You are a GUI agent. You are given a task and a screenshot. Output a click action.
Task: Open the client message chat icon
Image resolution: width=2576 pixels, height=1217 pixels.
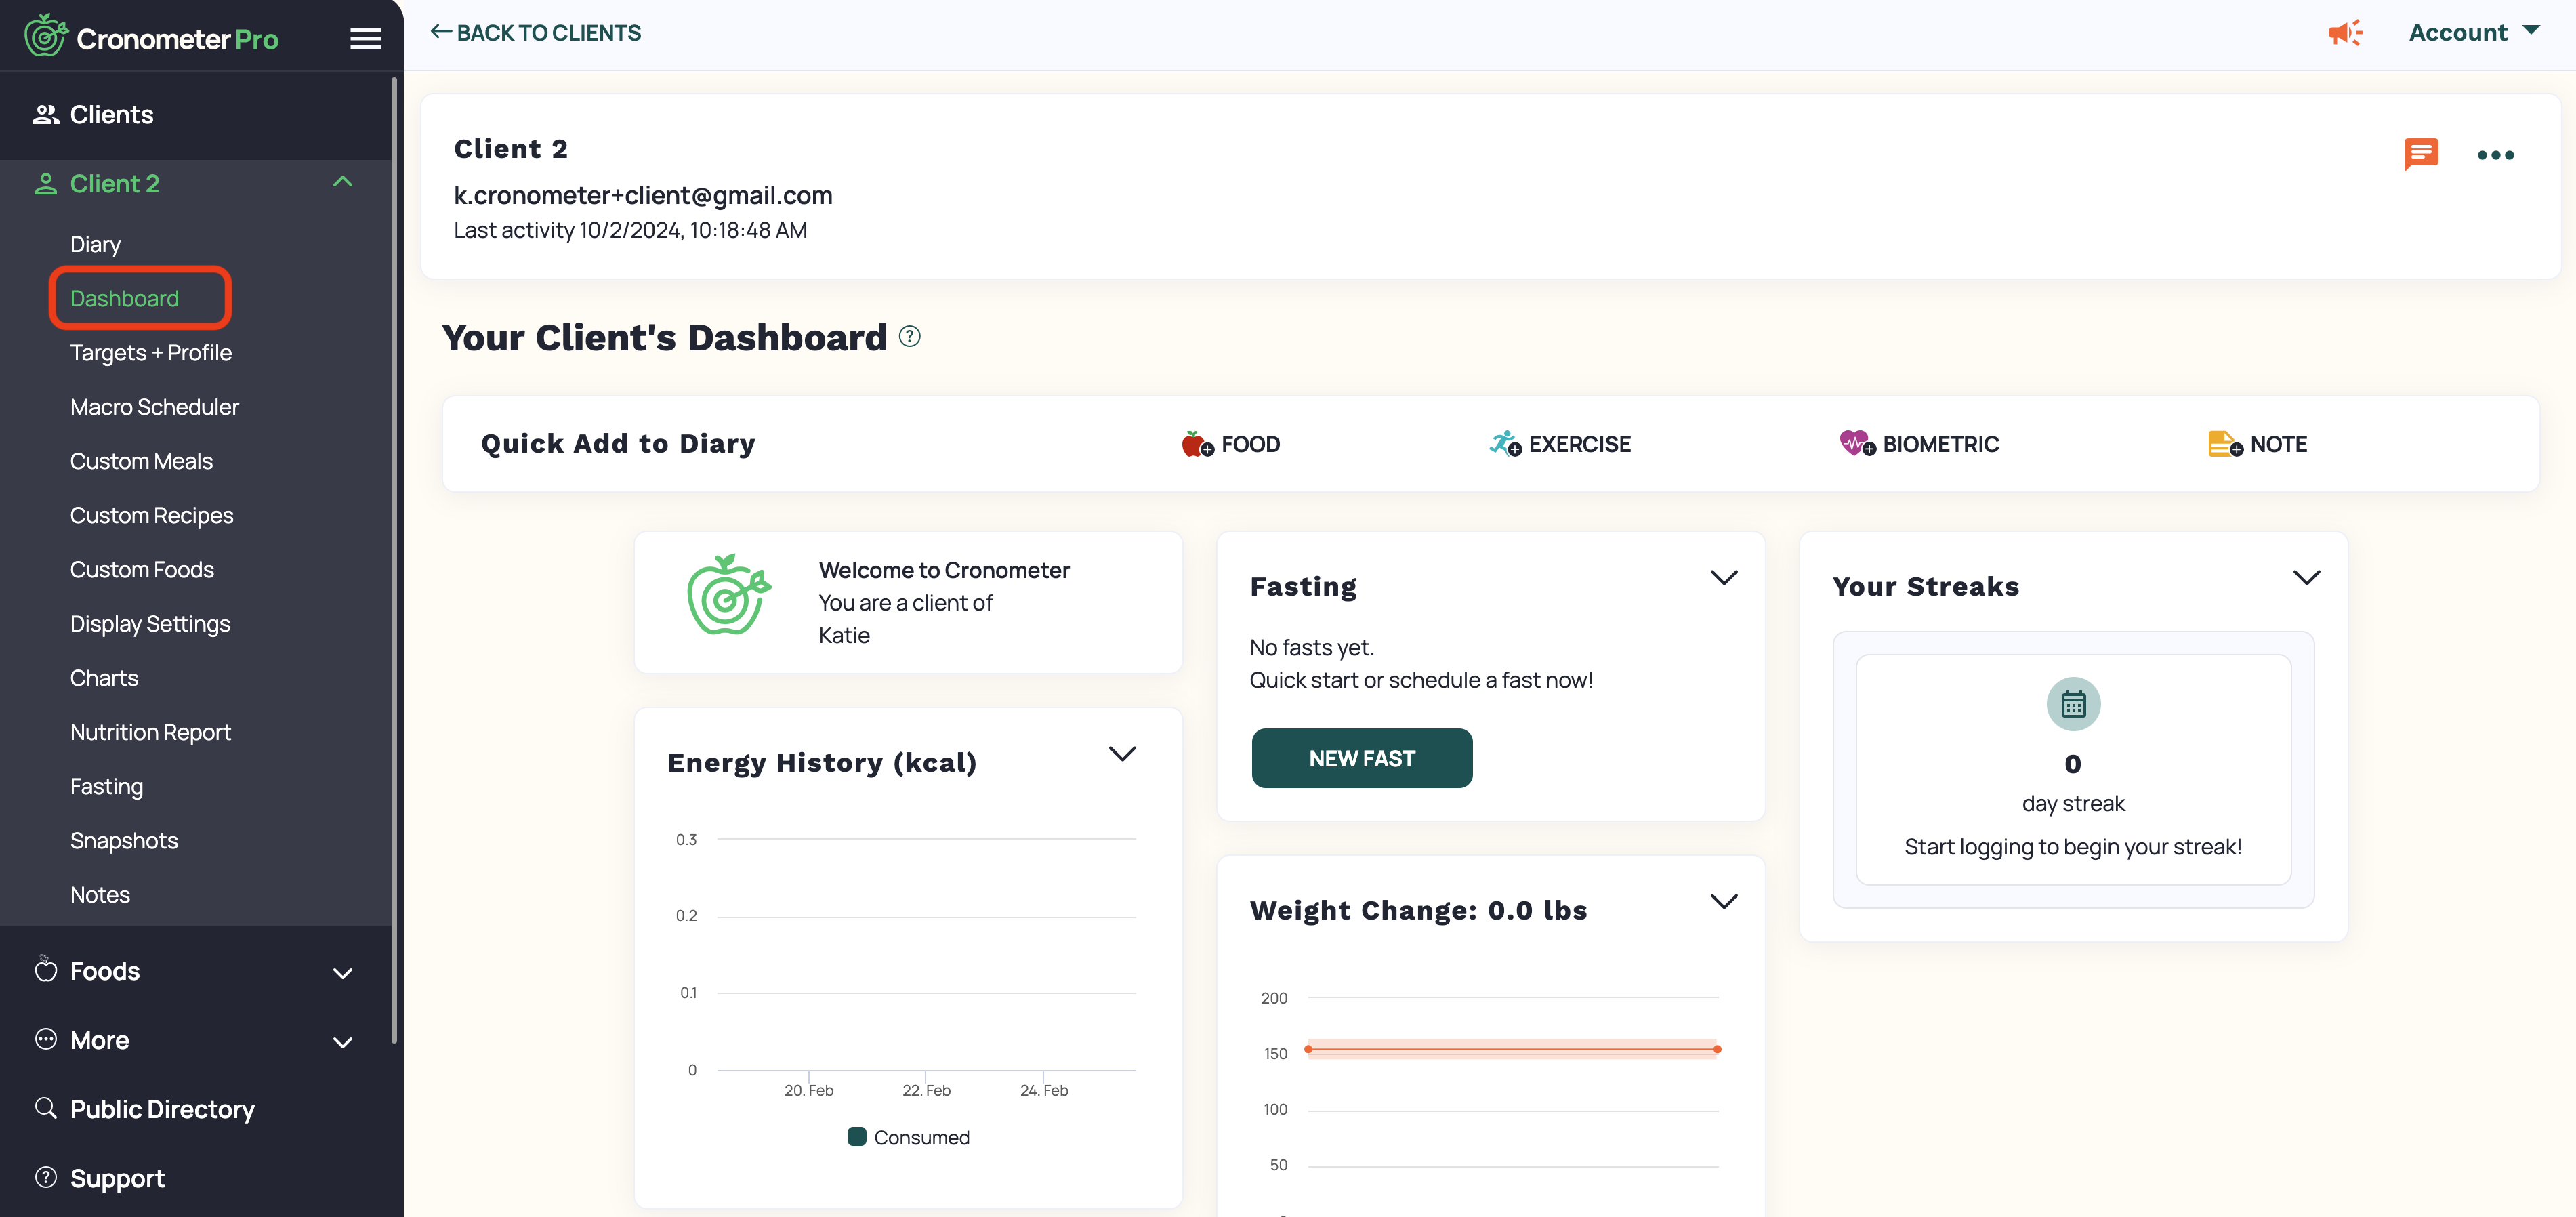[2420, 154]
